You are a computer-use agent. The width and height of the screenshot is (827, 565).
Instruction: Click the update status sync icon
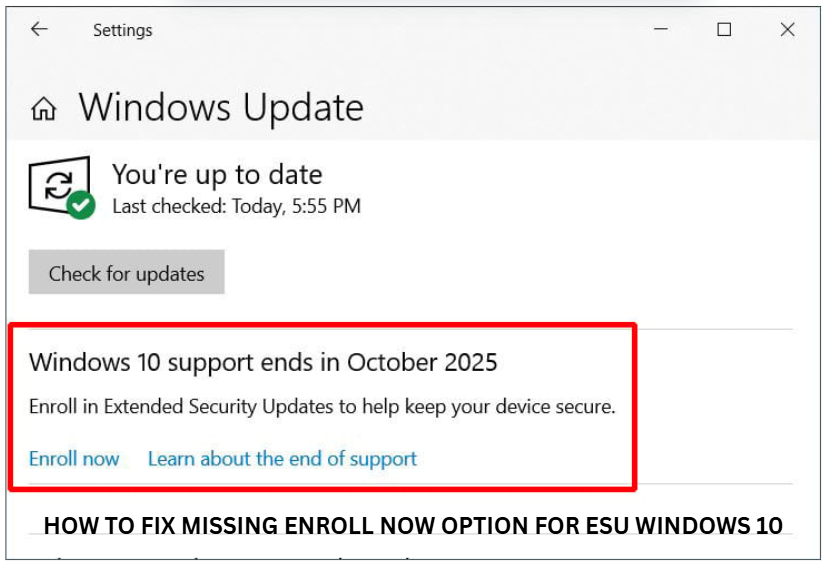[60, 184]
